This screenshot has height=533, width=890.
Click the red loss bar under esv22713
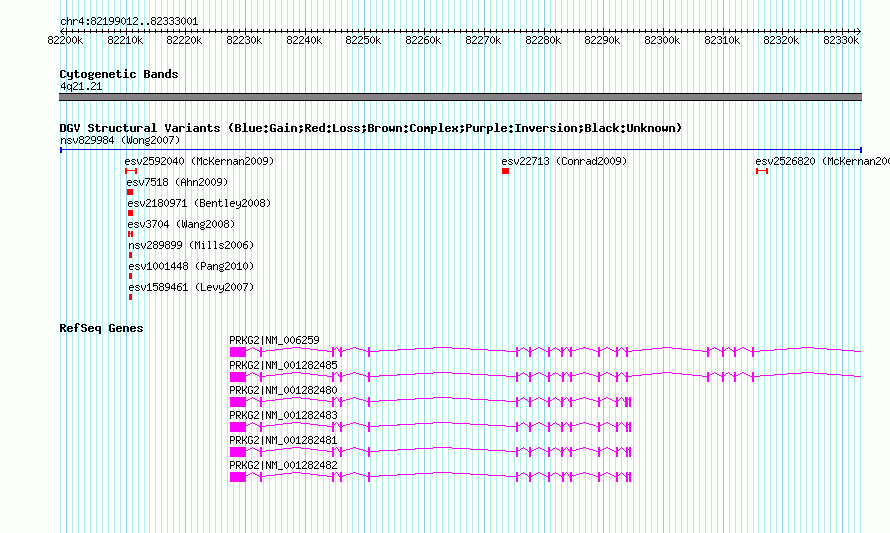(x=505, y=171)
